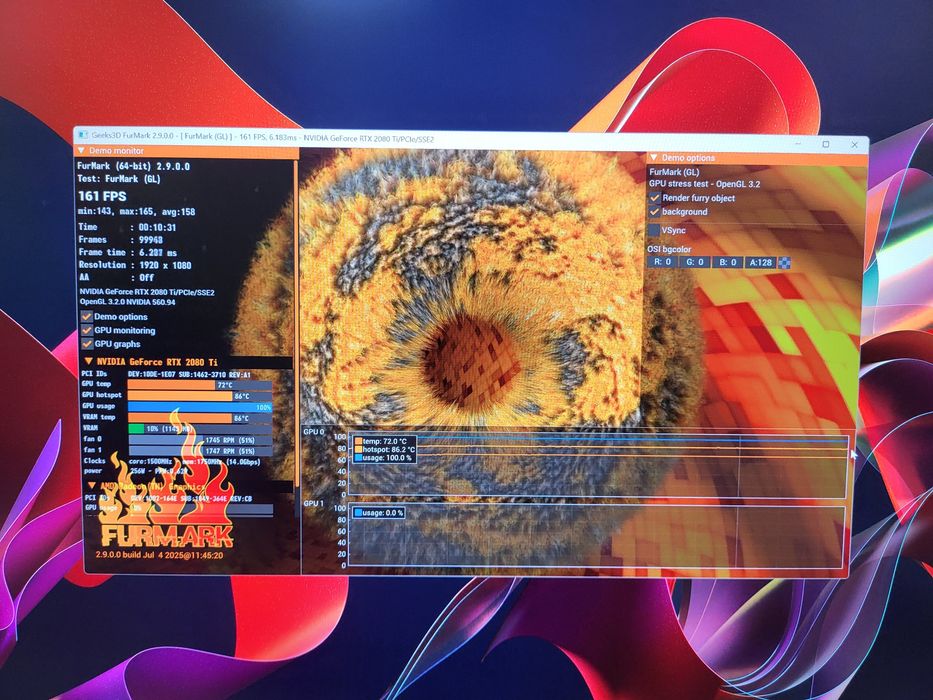The width and height of the screenshot is (933, 700).
Task: Click the AA : Off row
Action: [x=116, y=277]
